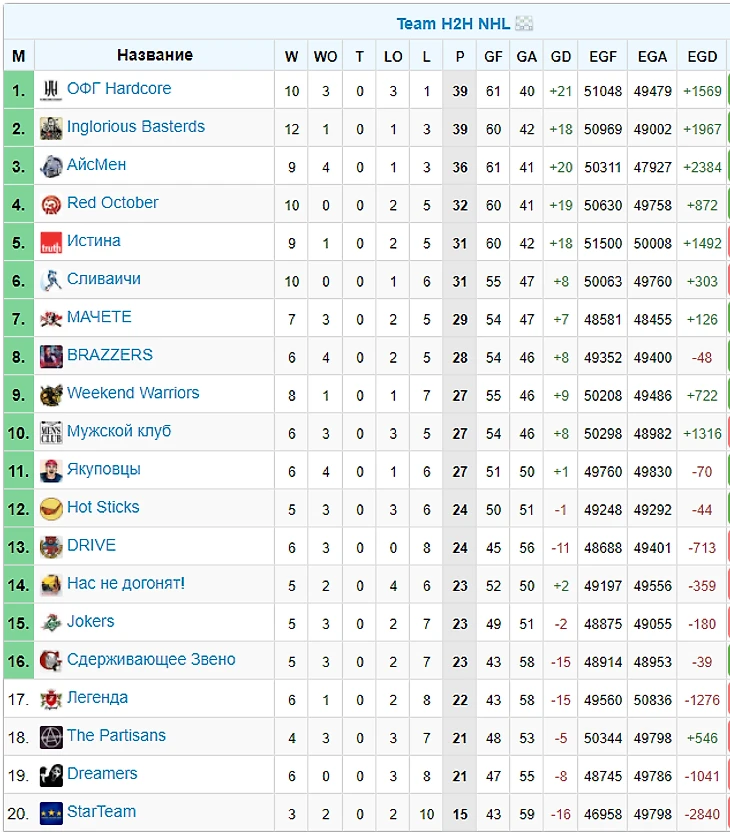Click the red truth logo for Истина
Screen dimensions: 730x835
[51, 243]
